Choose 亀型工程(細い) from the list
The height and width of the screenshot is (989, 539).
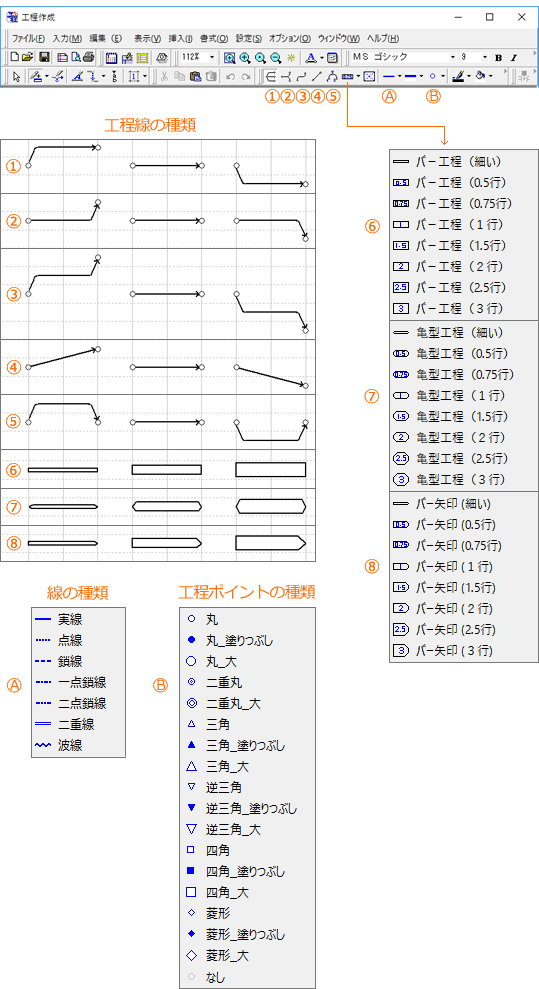click(x=449, y=332)
